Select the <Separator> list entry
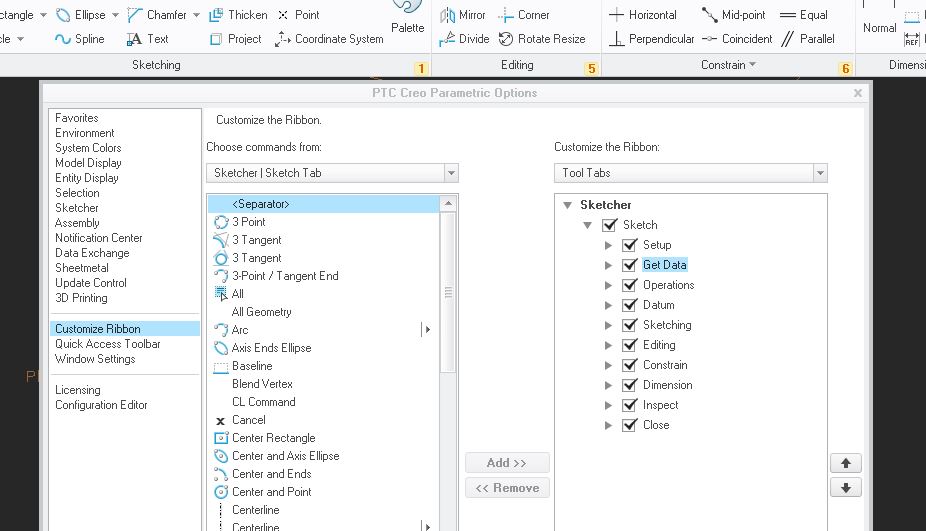Image resolution: width=926 pixels, height=531 pixels. (324, 204)
